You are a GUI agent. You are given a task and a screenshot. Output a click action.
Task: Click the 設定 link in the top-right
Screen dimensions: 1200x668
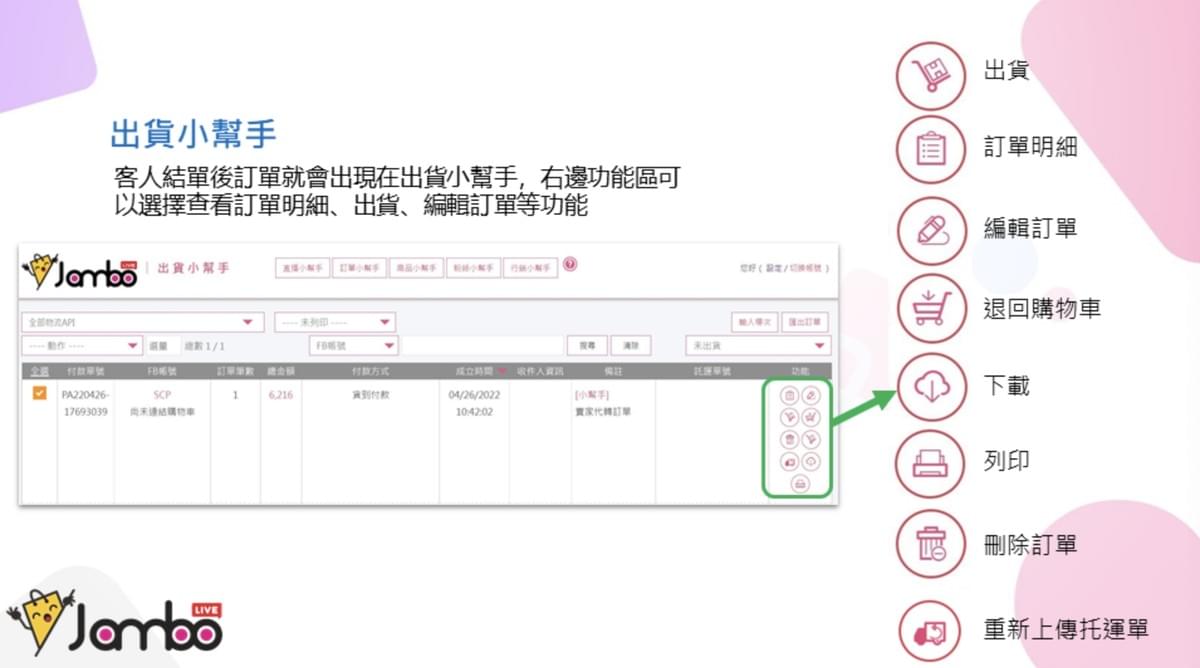click(775, 268)
